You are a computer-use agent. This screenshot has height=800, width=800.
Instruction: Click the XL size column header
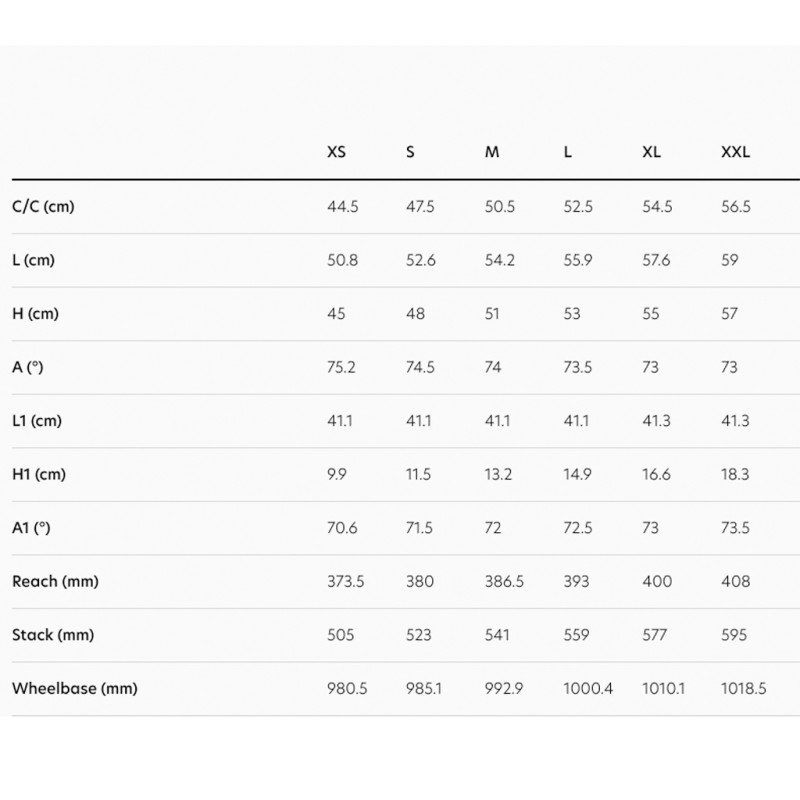(651, 153)
